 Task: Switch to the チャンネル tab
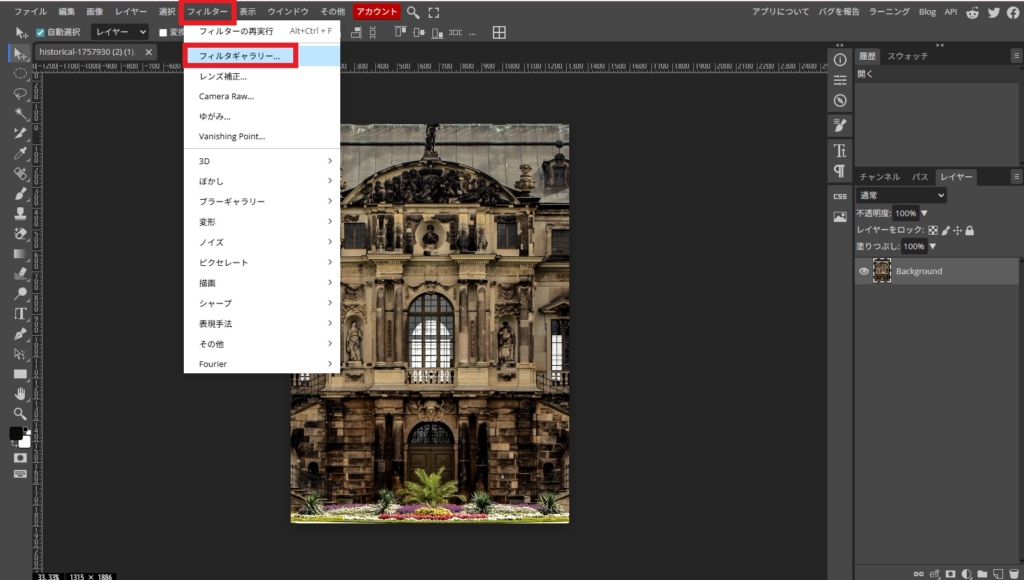(x=879, y=177)
